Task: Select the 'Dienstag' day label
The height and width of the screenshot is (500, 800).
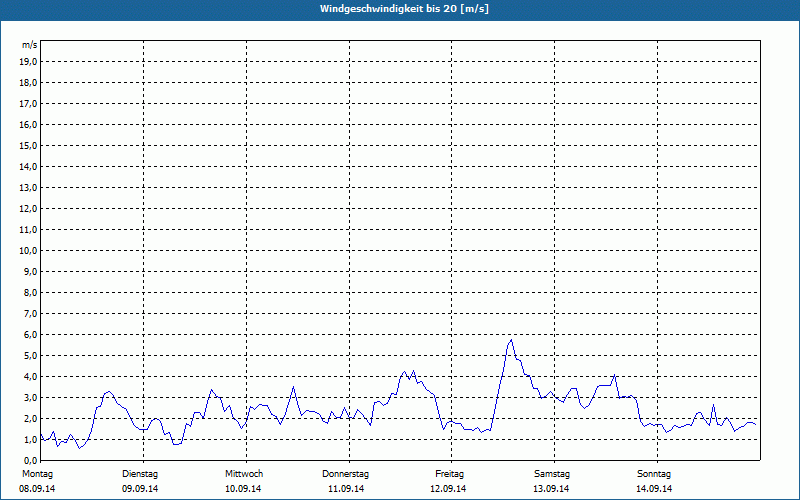Action: pos(140,474)
